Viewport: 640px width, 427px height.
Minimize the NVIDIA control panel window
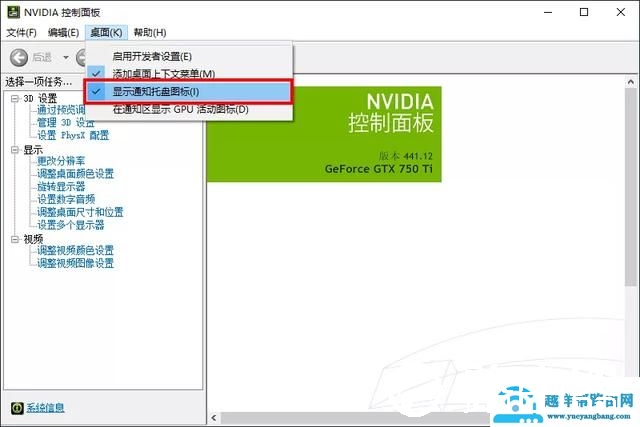tap(548, 12)
